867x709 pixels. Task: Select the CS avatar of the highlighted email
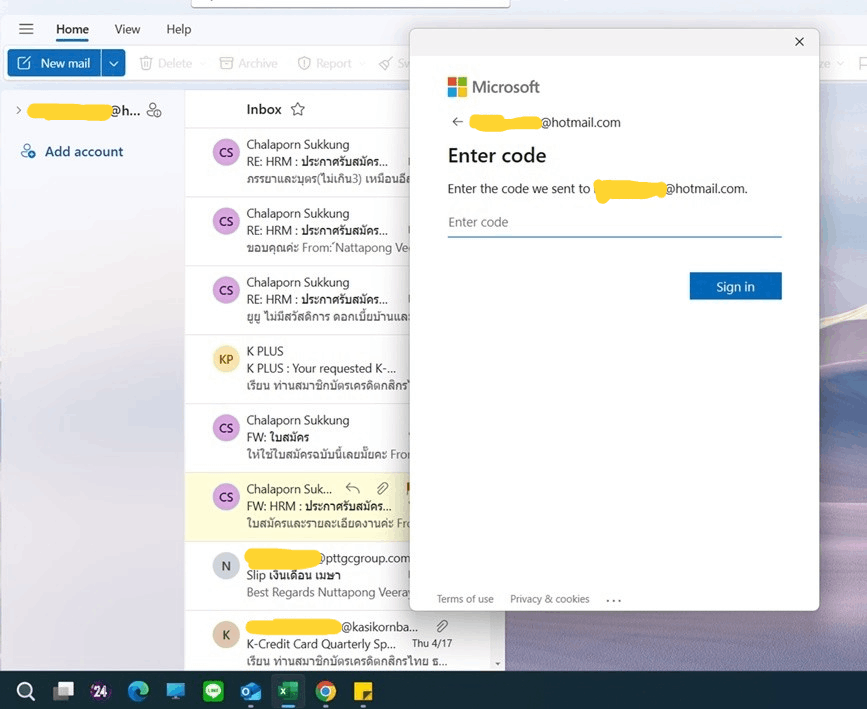pos(226,497)
